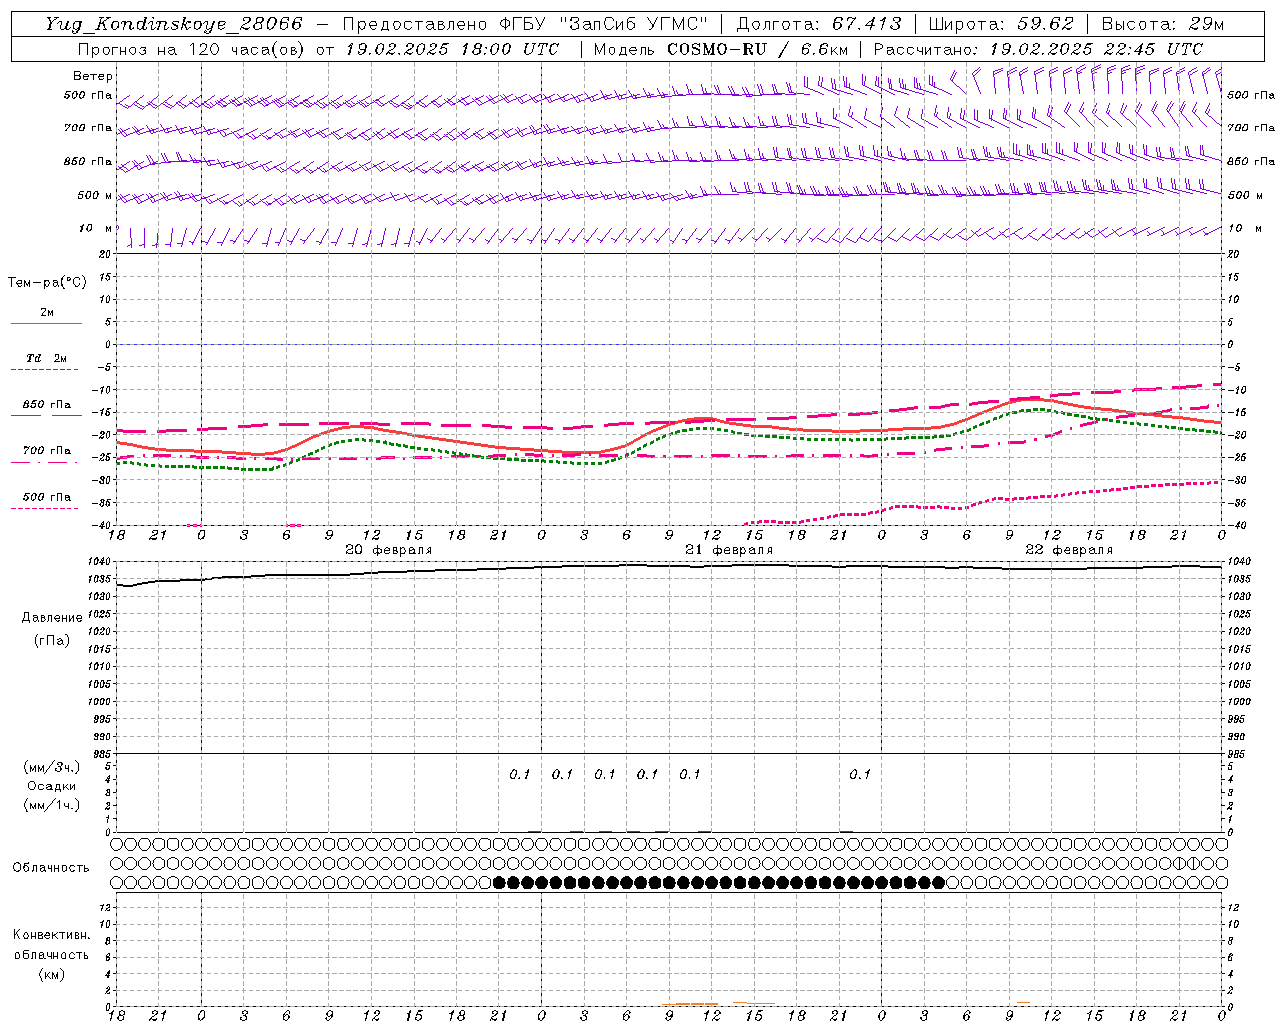Click the first filled black circle in the cloudiness rows

tap(500, 882)
